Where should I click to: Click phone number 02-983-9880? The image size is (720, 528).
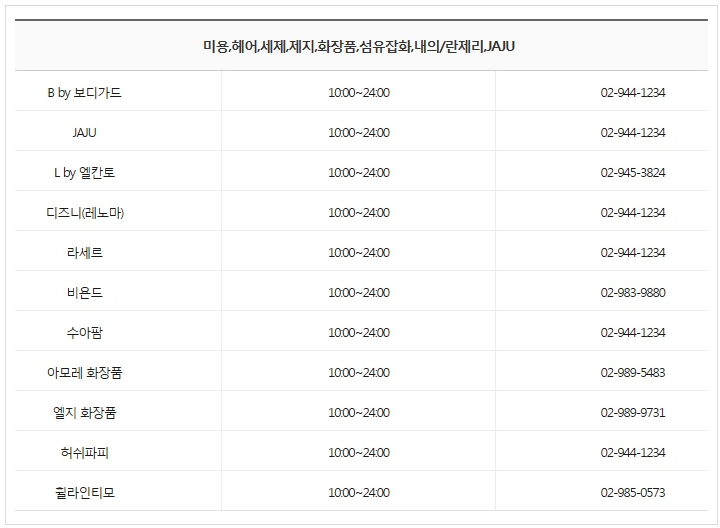click(x=633, y=292)
